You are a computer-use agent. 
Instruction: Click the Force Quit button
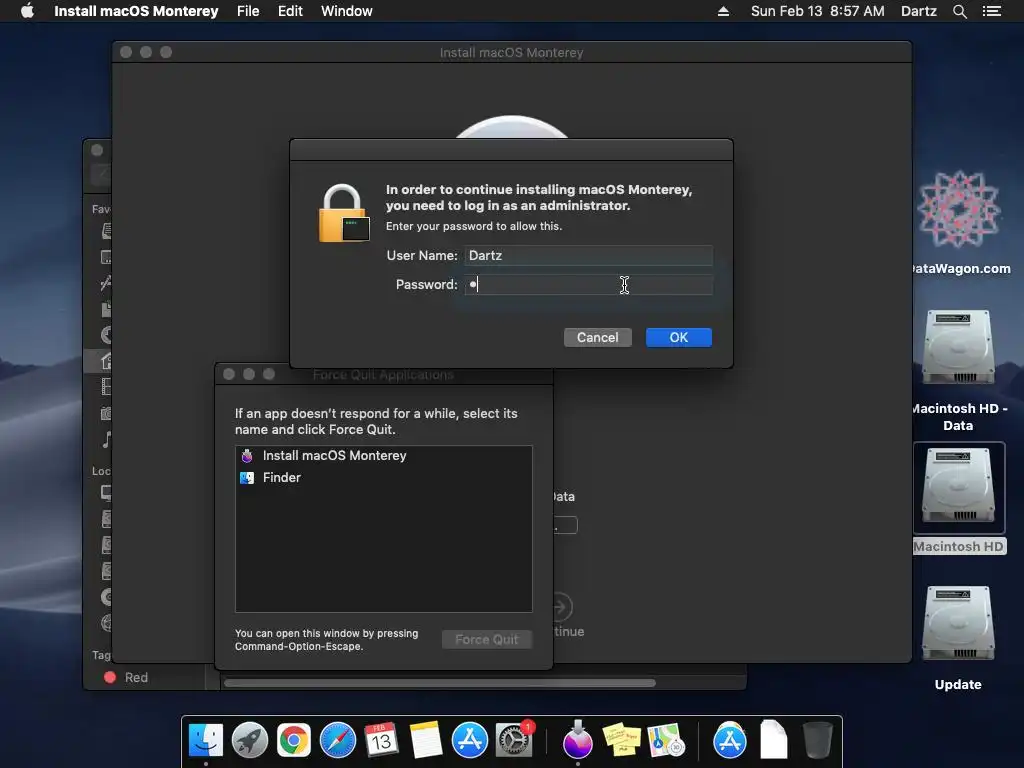pos(487,639)
